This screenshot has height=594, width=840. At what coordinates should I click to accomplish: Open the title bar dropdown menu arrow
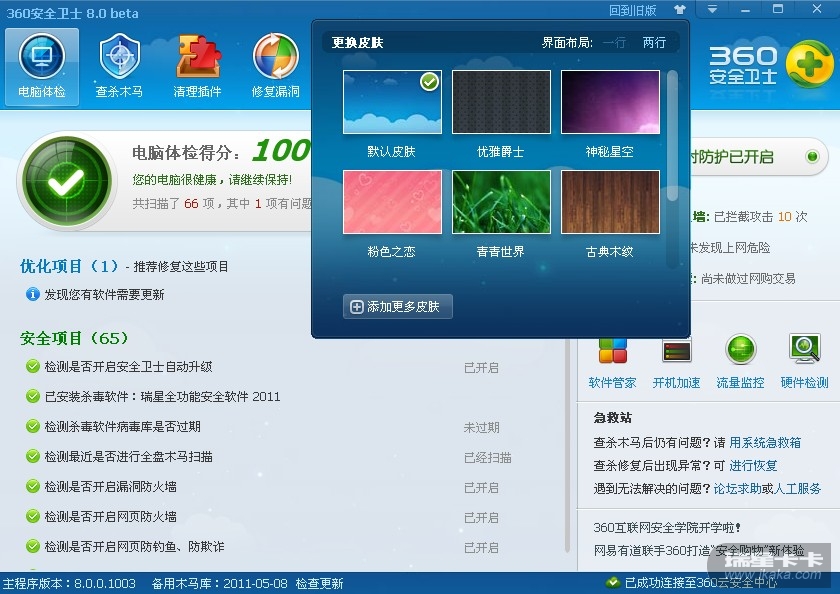[712, 9]
